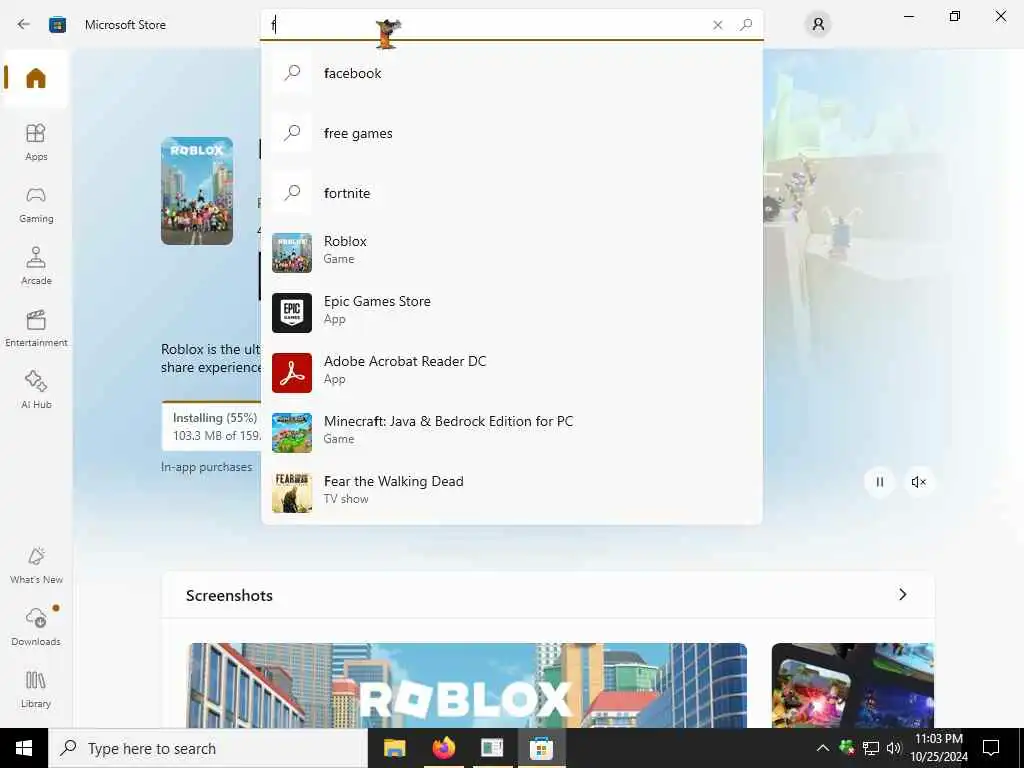Choose Fear the Walking Dead suggestion
The width and height of the screenshot is (1024, 768).
(x=511, y=493)
